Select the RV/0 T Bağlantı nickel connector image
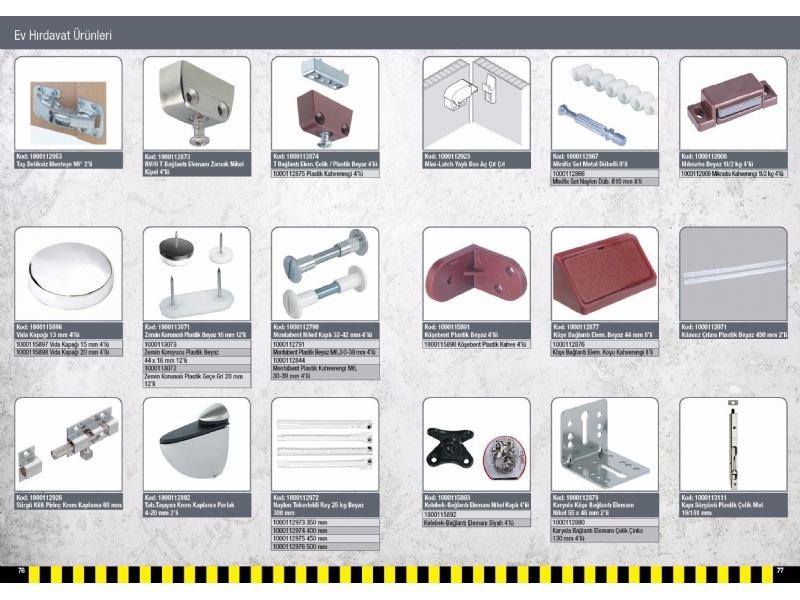Screen dimensions: 800x600 196,104
